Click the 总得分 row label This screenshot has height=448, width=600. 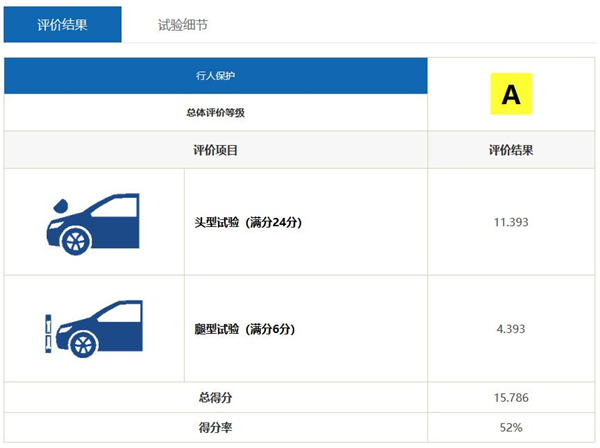(215, 398)
